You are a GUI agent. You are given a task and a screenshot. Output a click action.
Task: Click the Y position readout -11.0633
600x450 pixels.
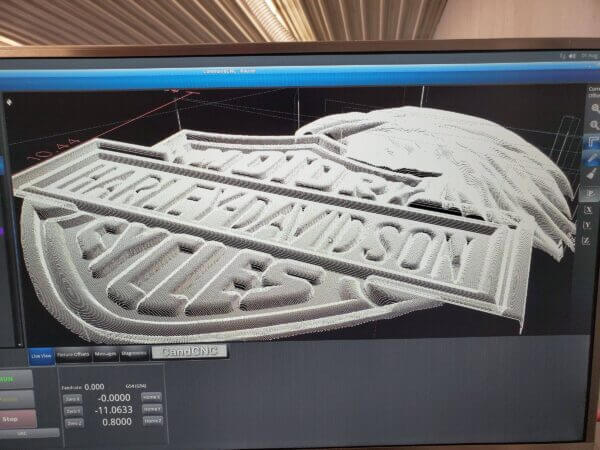click(114, 410)
